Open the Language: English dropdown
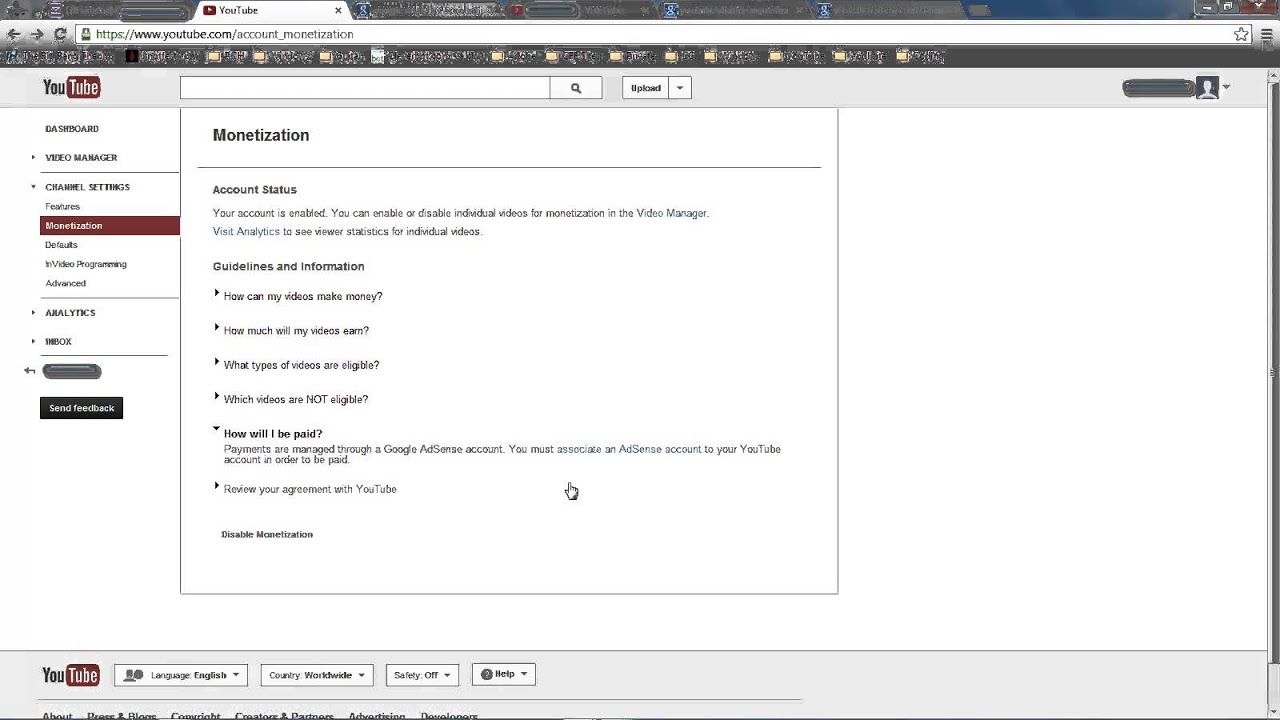The height and width of the screenshot is (720, 1280). (181, 675)
